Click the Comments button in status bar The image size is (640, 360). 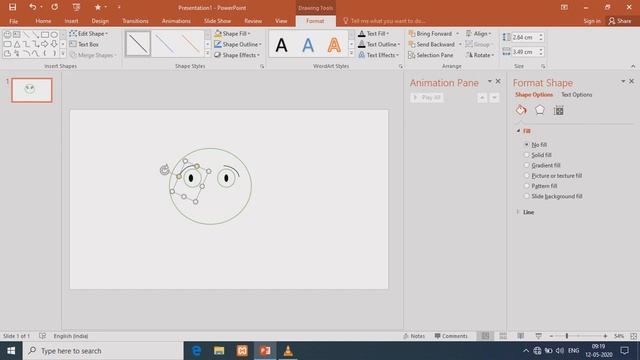click(x=451, y=336)
